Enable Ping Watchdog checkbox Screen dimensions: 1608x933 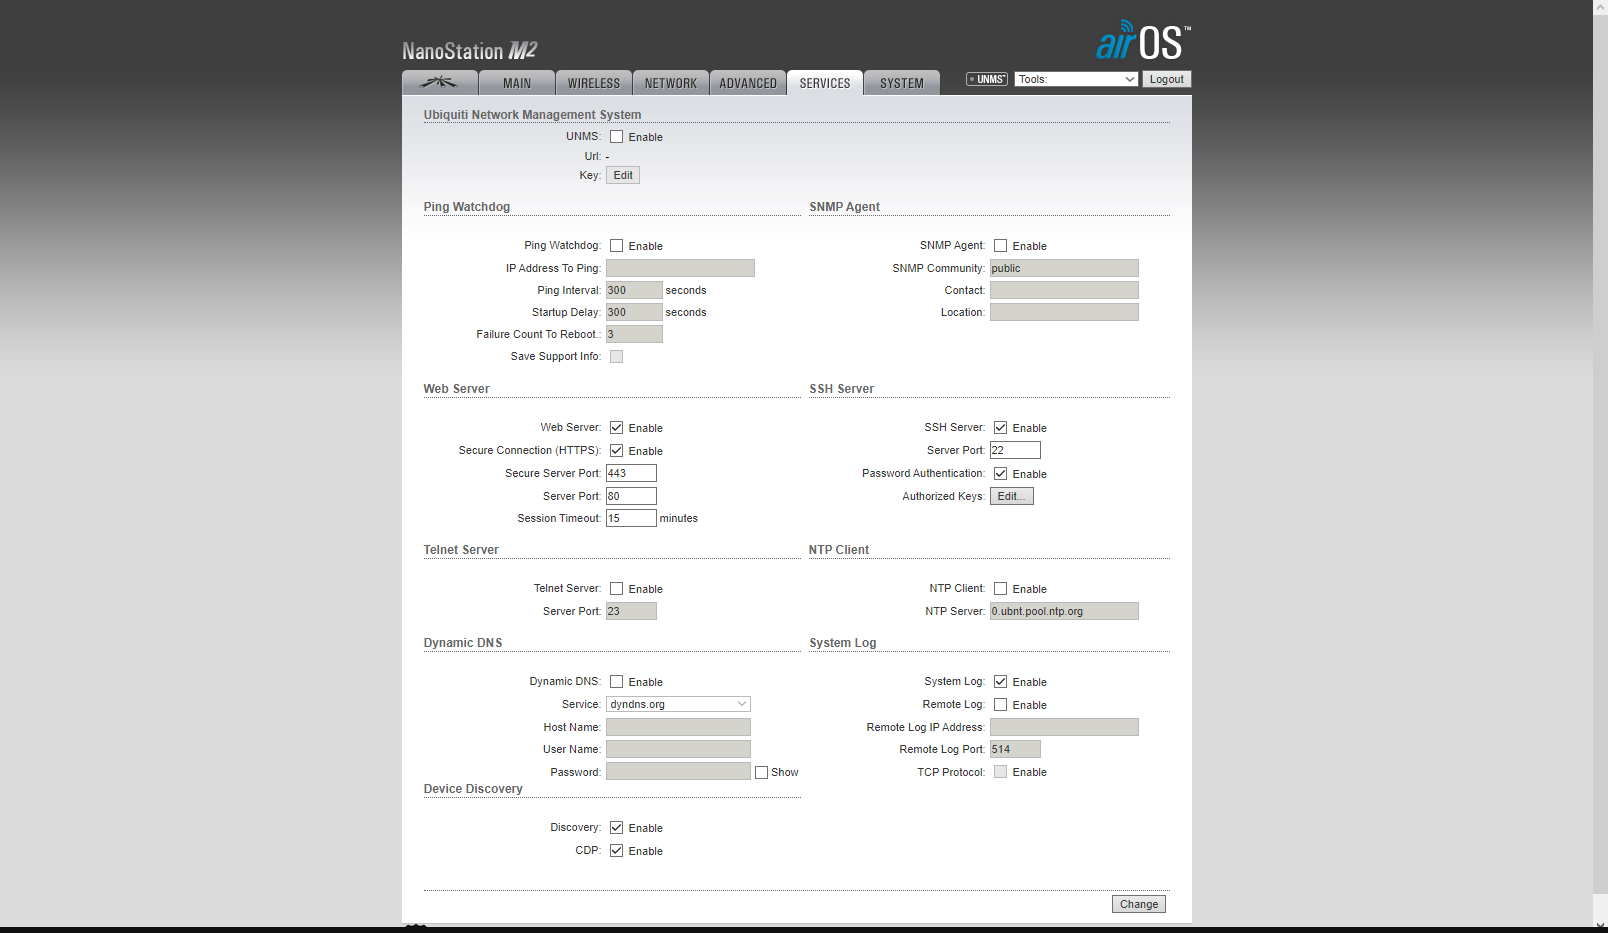click(617, 246)
